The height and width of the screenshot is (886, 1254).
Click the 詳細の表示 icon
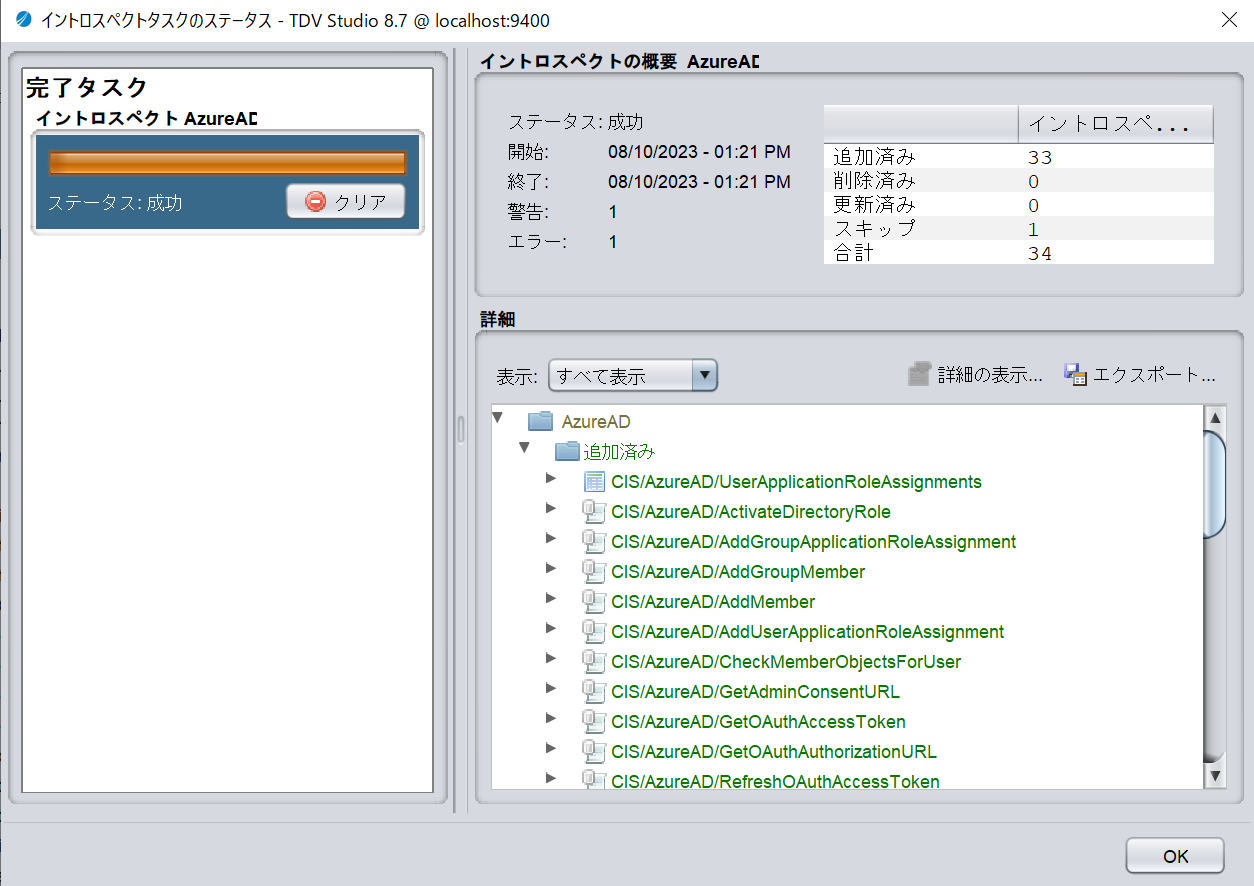919,375
